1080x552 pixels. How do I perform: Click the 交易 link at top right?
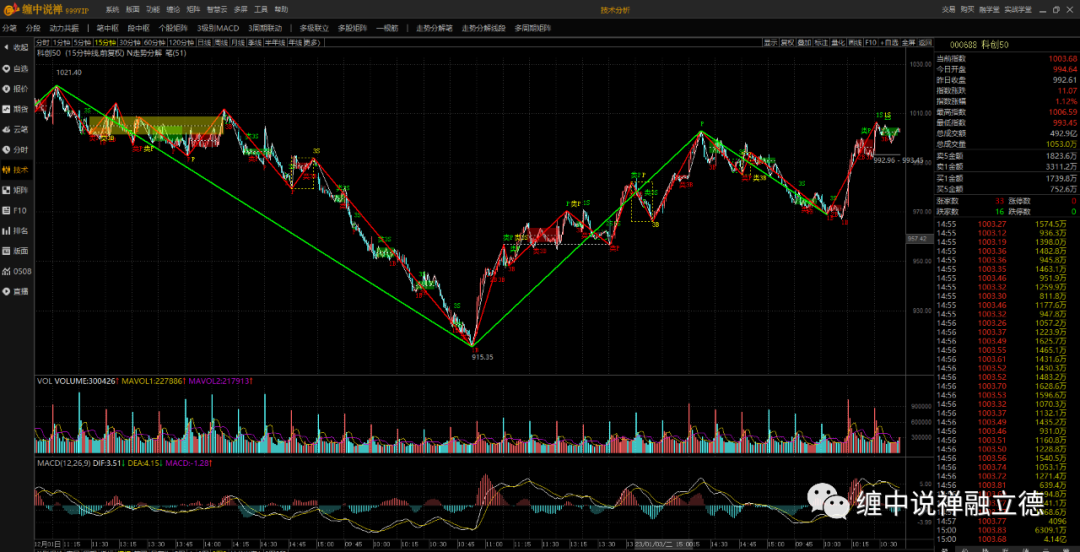pos(948,10)
